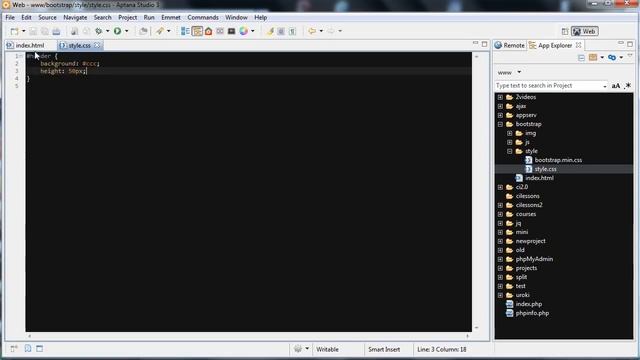Expand the ajax folder

click(x=500, y=106)
